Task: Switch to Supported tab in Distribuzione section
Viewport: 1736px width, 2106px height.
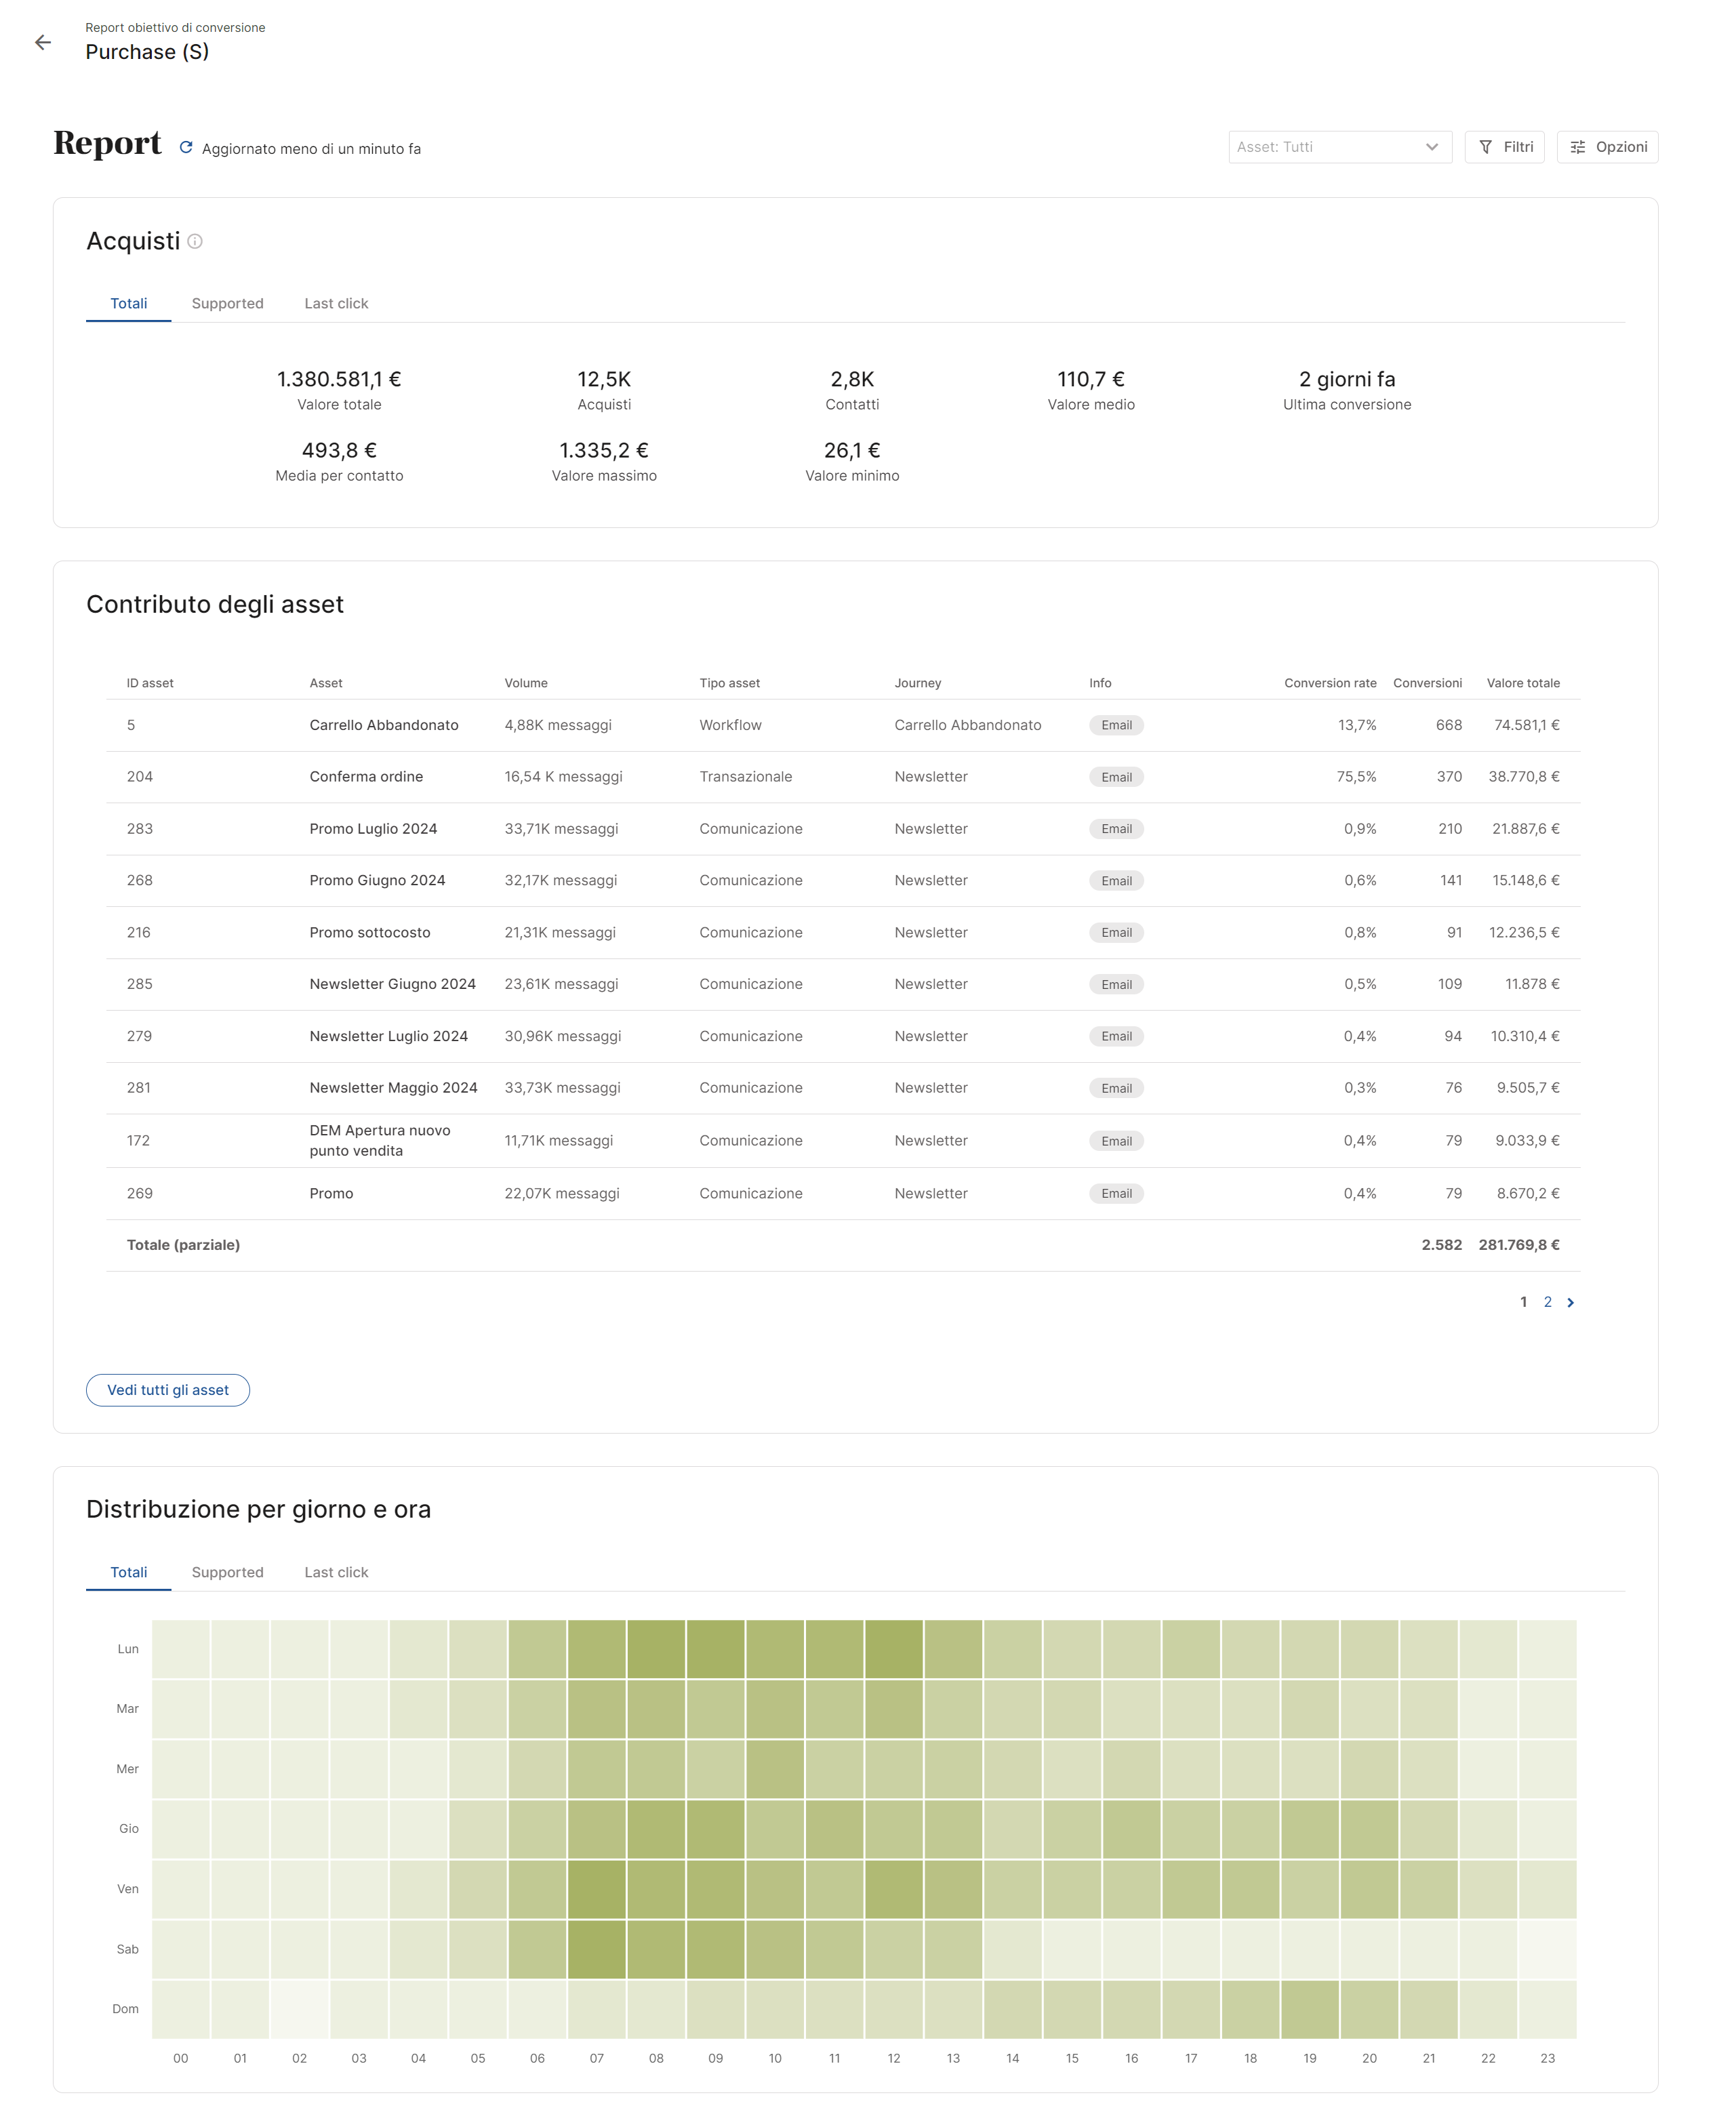Action: point(228,1573)
